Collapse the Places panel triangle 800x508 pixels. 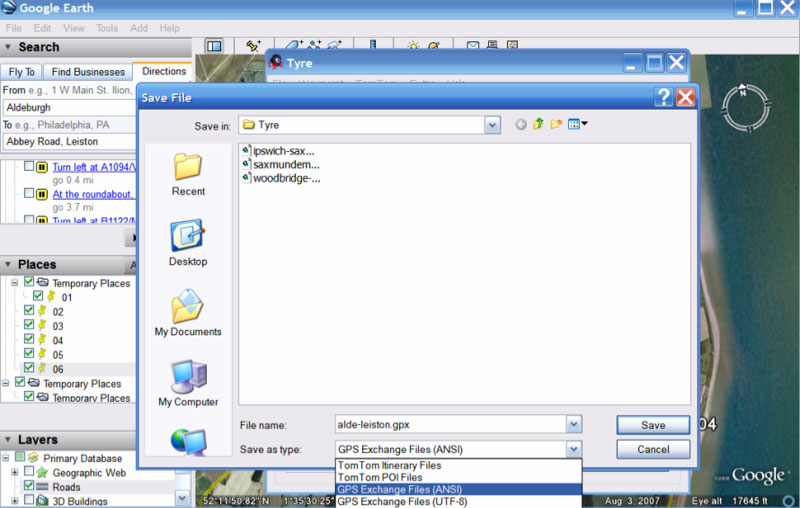[8, 264]
